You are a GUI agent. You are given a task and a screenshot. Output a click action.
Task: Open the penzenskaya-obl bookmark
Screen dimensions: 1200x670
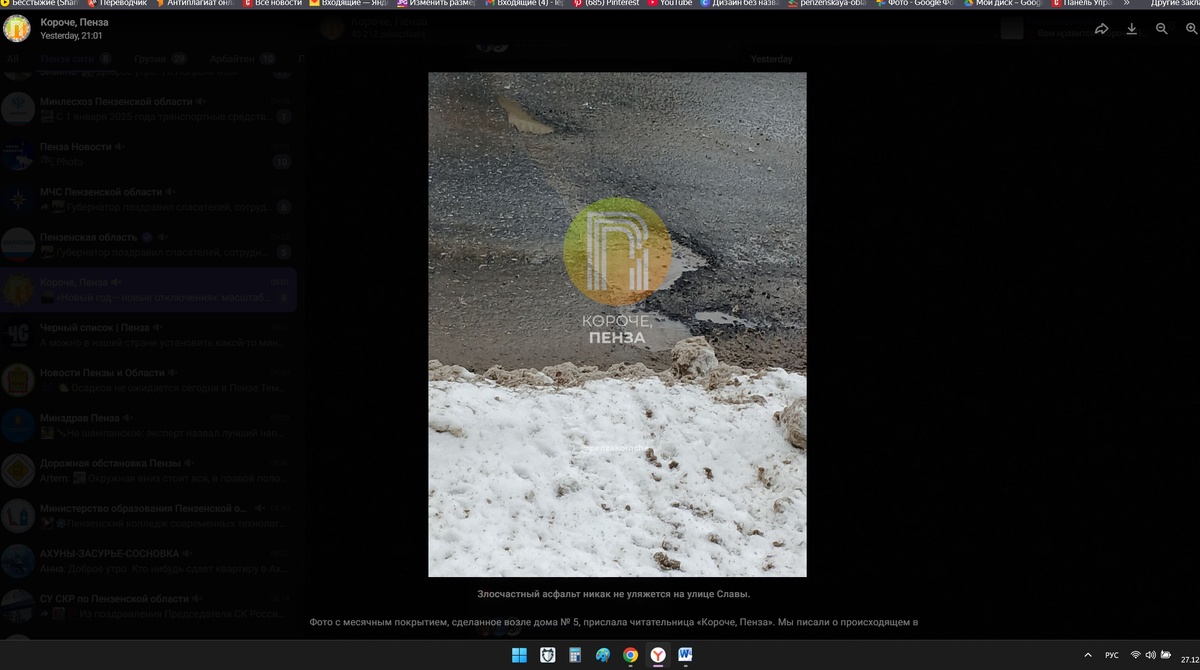point(827,4)
